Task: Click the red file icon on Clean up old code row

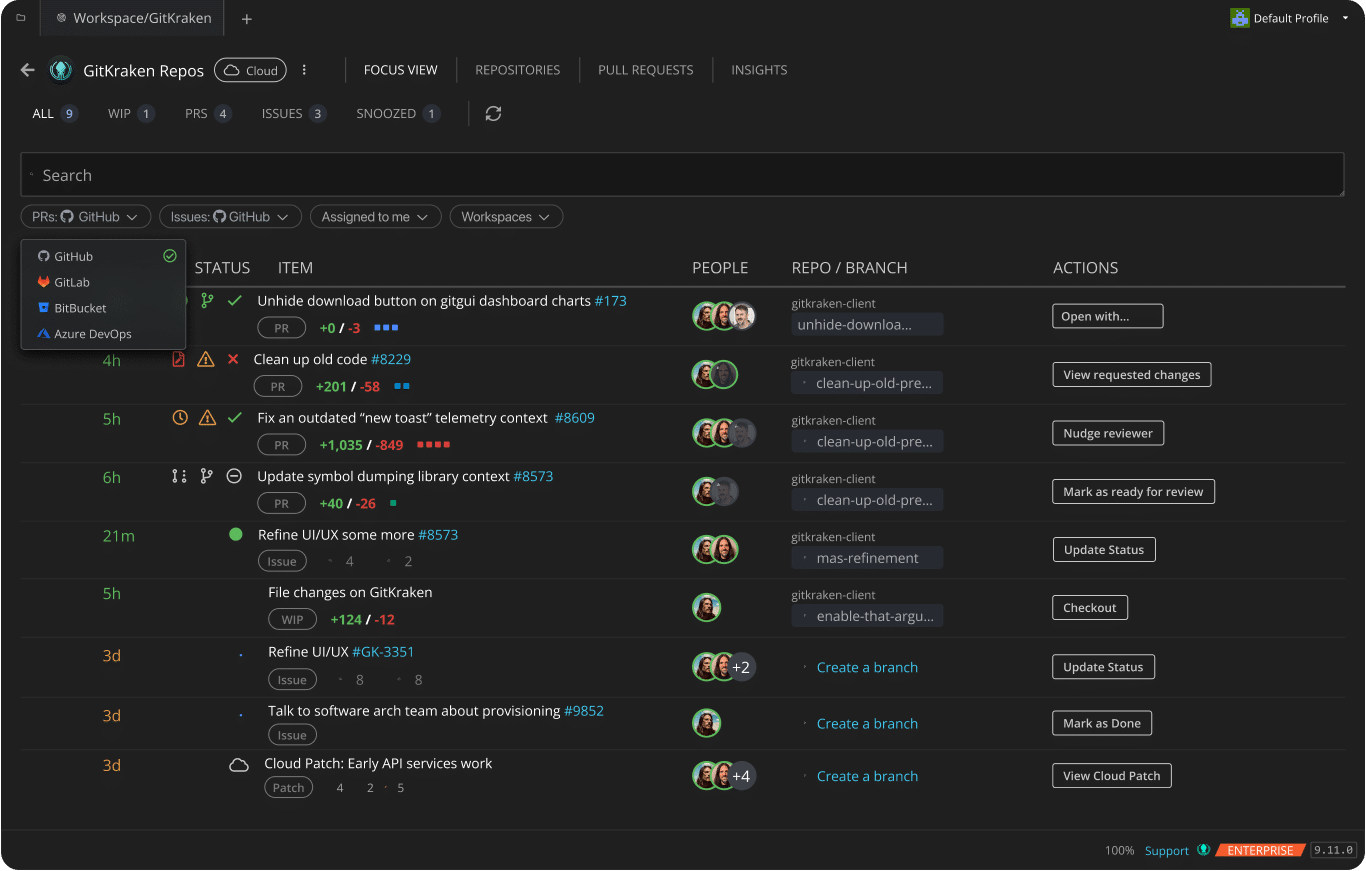Action: 179,359
